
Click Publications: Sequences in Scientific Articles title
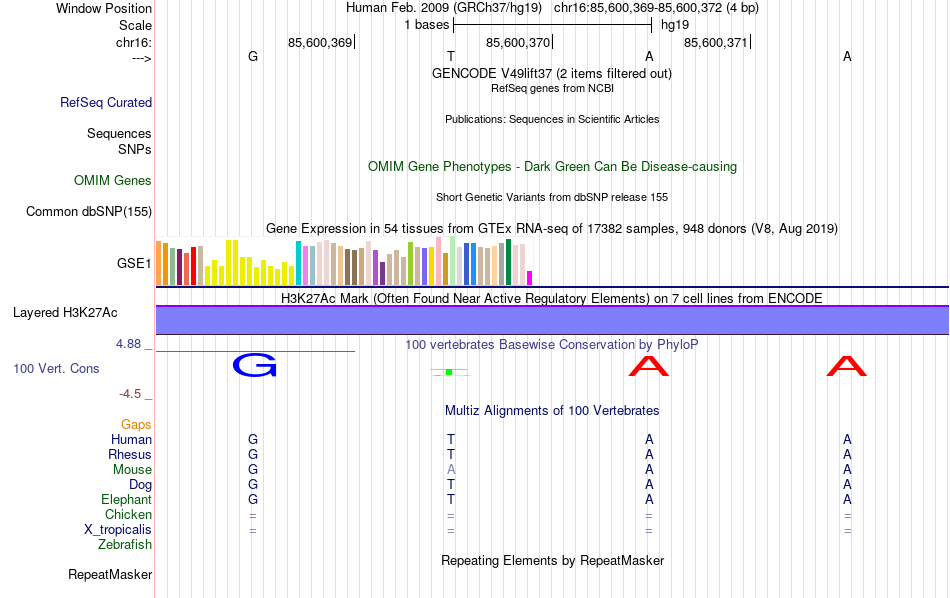(552, 119)
